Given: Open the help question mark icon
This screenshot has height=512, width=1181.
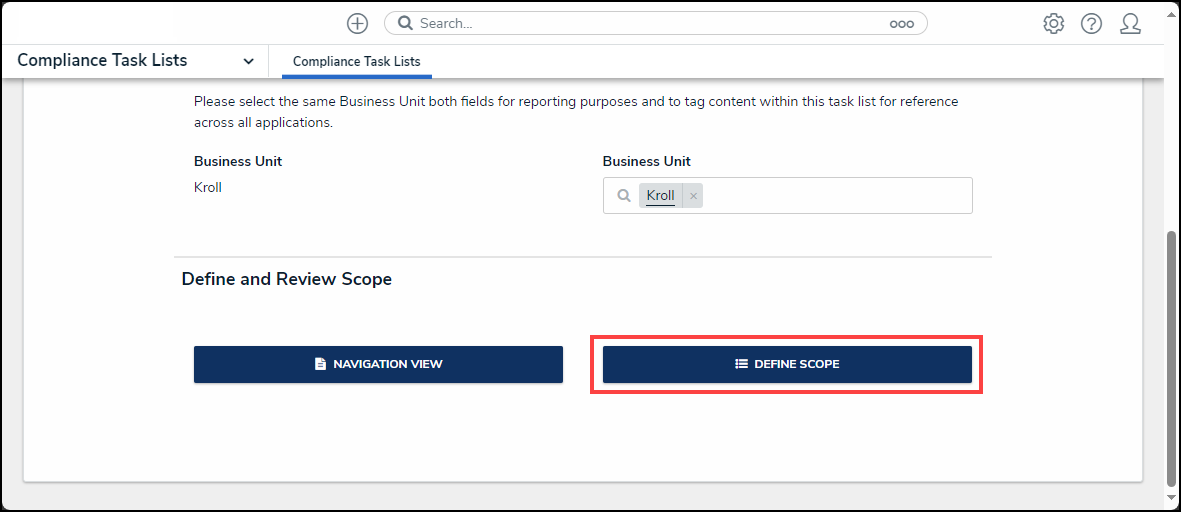Looking at the screenshot, I should point(1091,24).
